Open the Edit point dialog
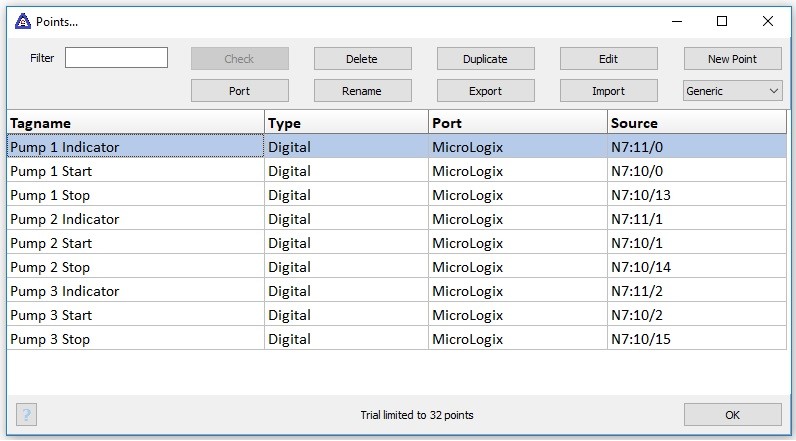 [609, 59]
